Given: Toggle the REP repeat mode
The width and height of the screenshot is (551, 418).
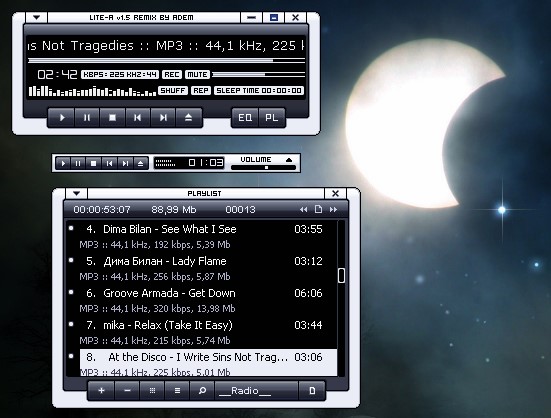Looking at the screenshot, I should [201, 90].
